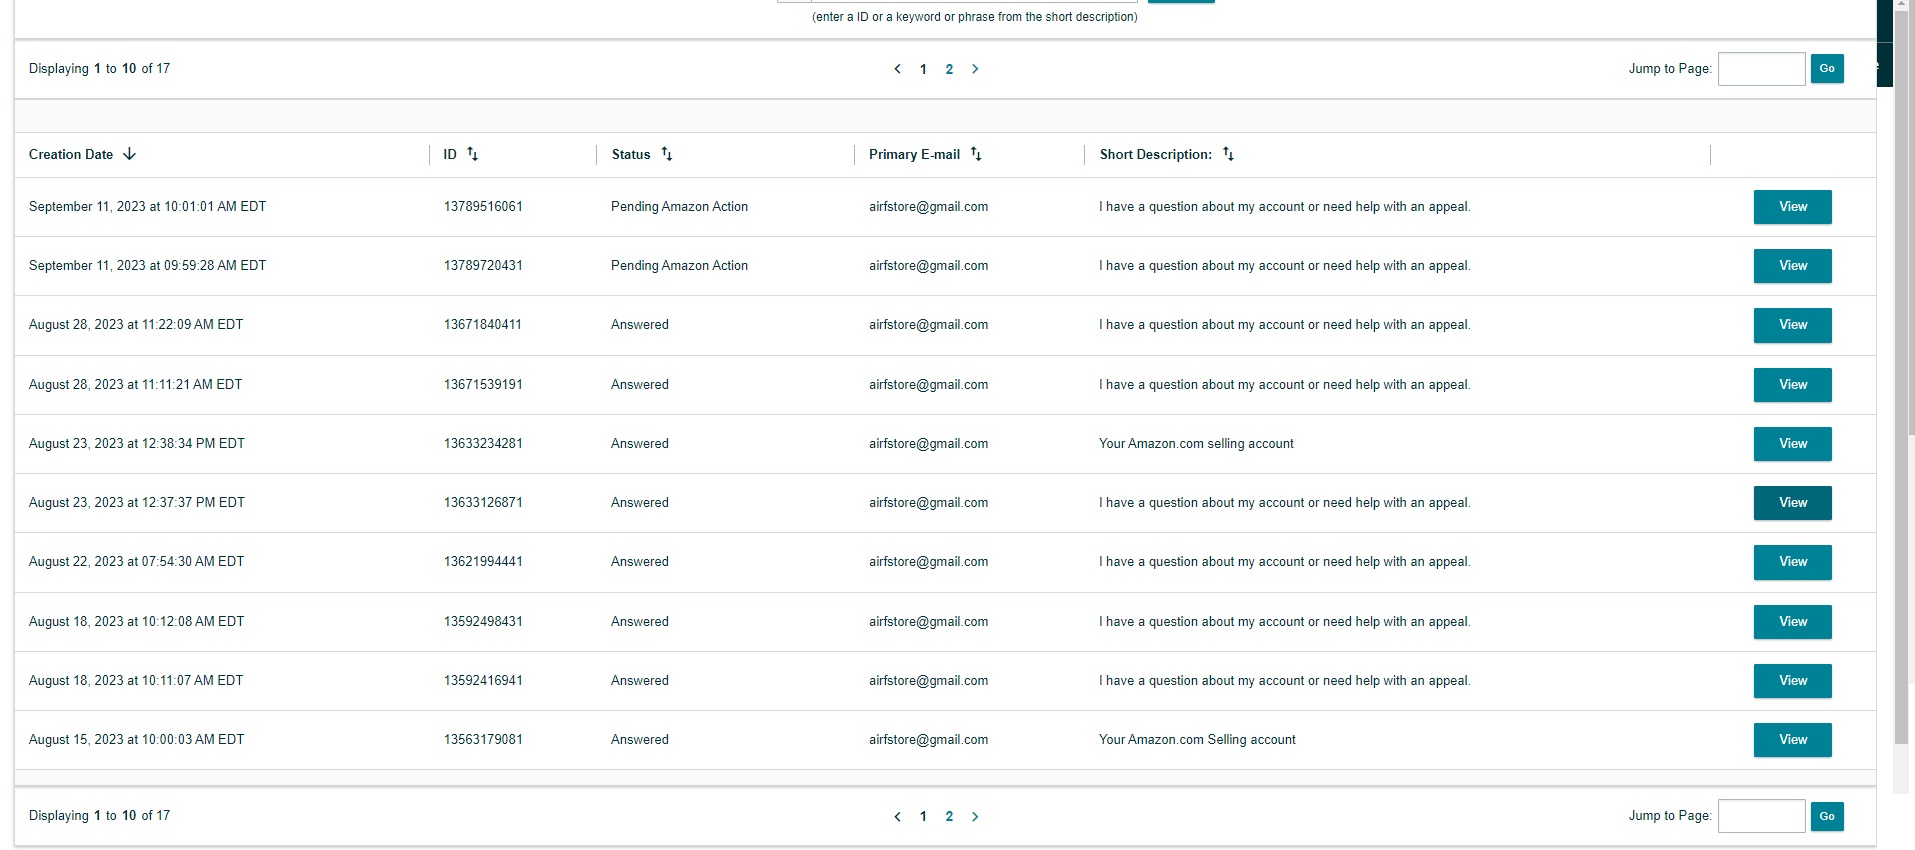1915x850 pixels.
Task: Sort the Short Description column arrows icon
Action: pyautogui.click(x=1228, y=154)
